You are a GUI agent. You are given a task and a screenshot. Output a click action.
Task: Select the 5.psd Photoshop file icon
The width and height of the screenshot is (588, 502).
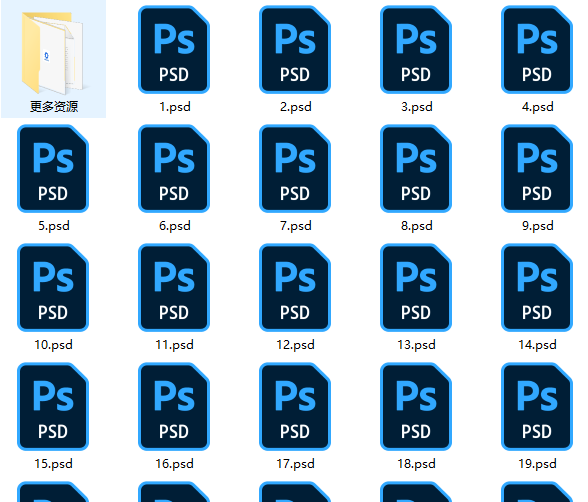pyautogui.click(x=53, y=168)
